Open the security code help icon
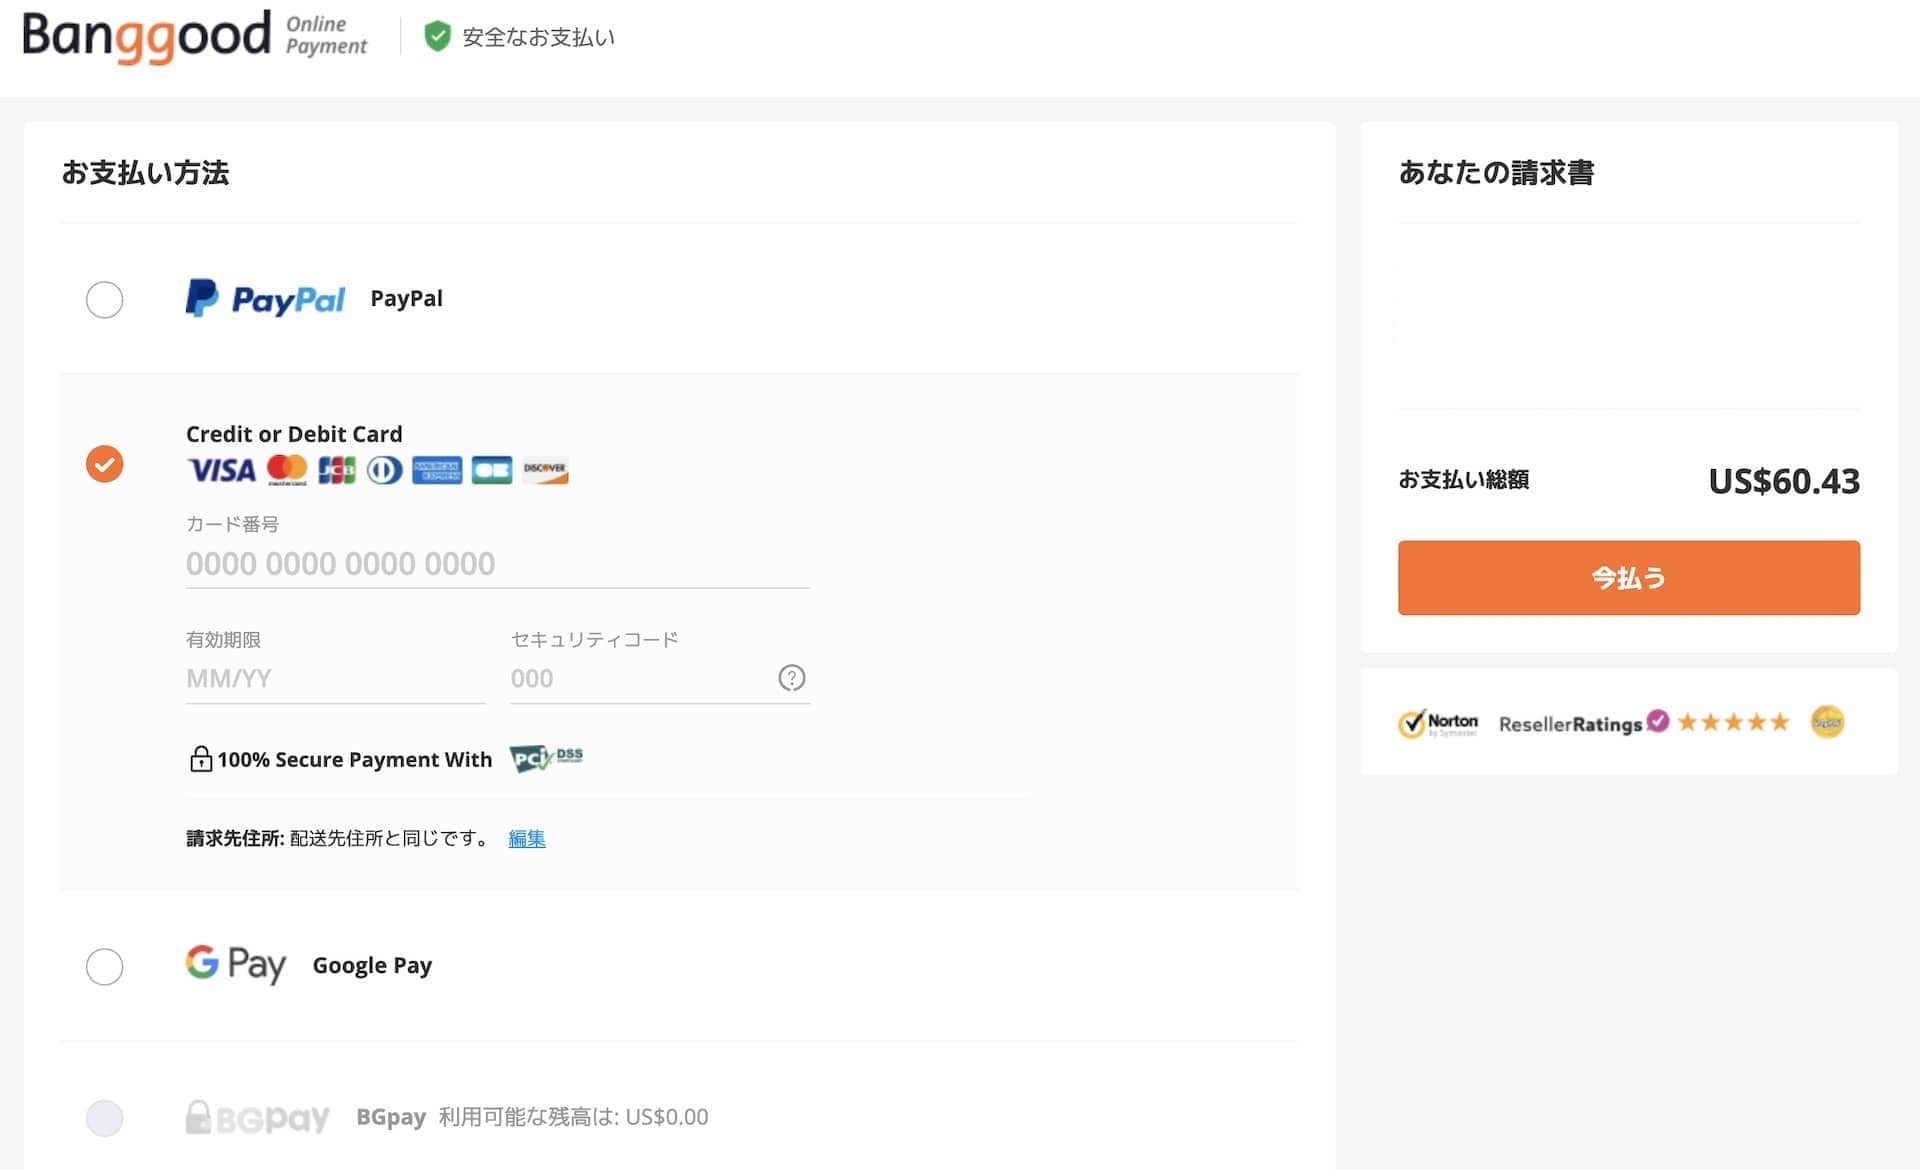 (x=792, y=678)
